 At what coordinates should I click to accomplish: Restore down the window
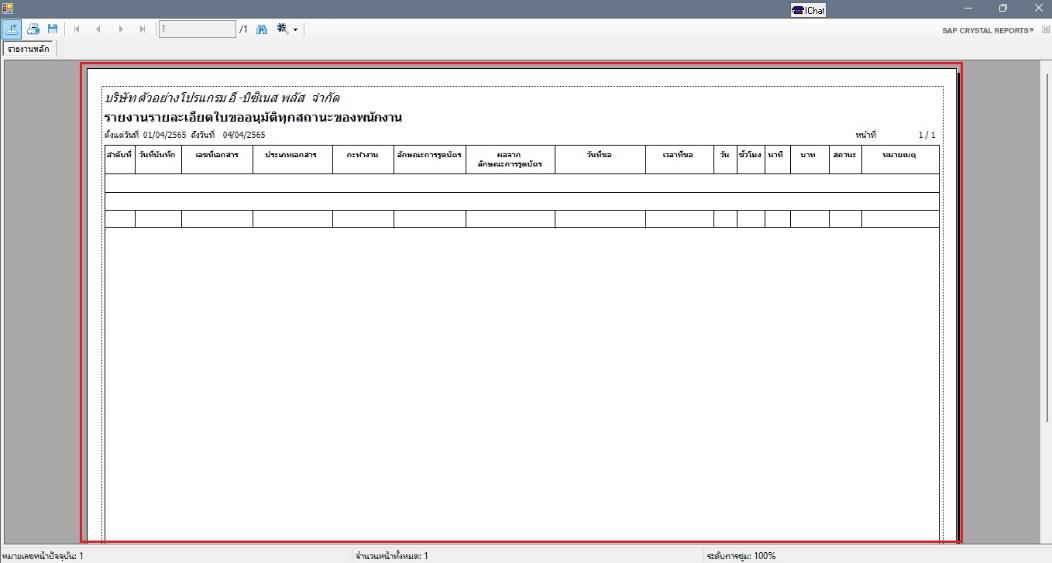(x=1002, y=8)
